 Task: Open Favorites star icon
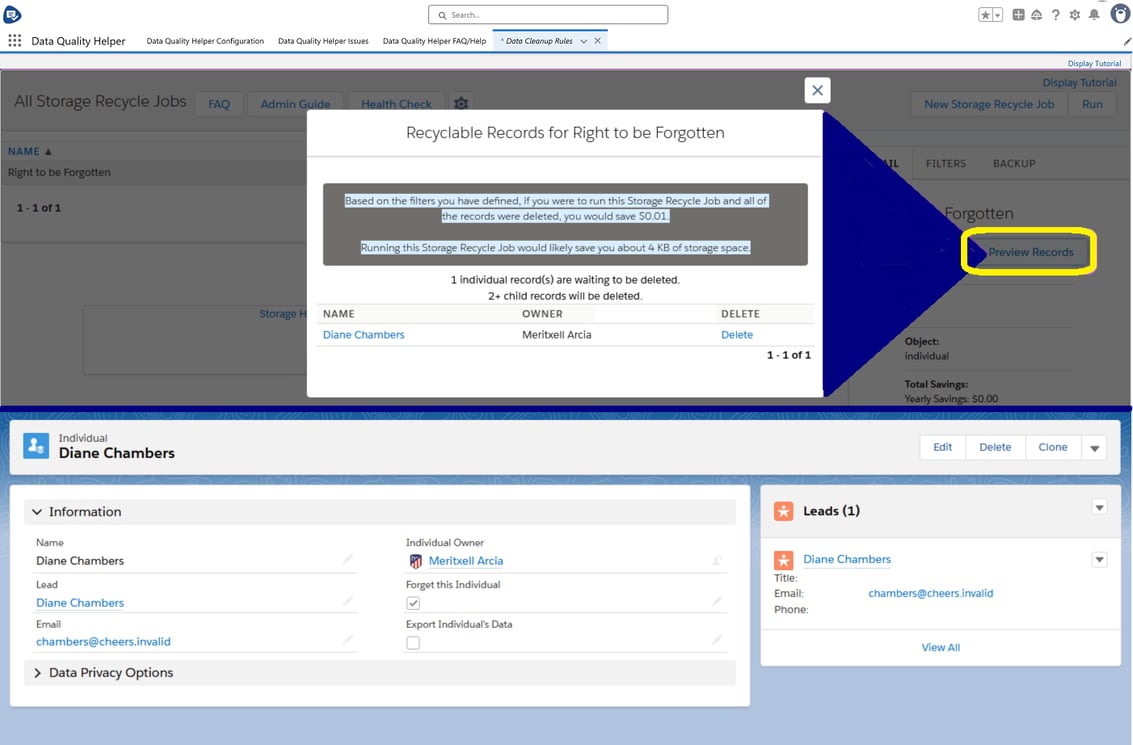pos(986,15)
